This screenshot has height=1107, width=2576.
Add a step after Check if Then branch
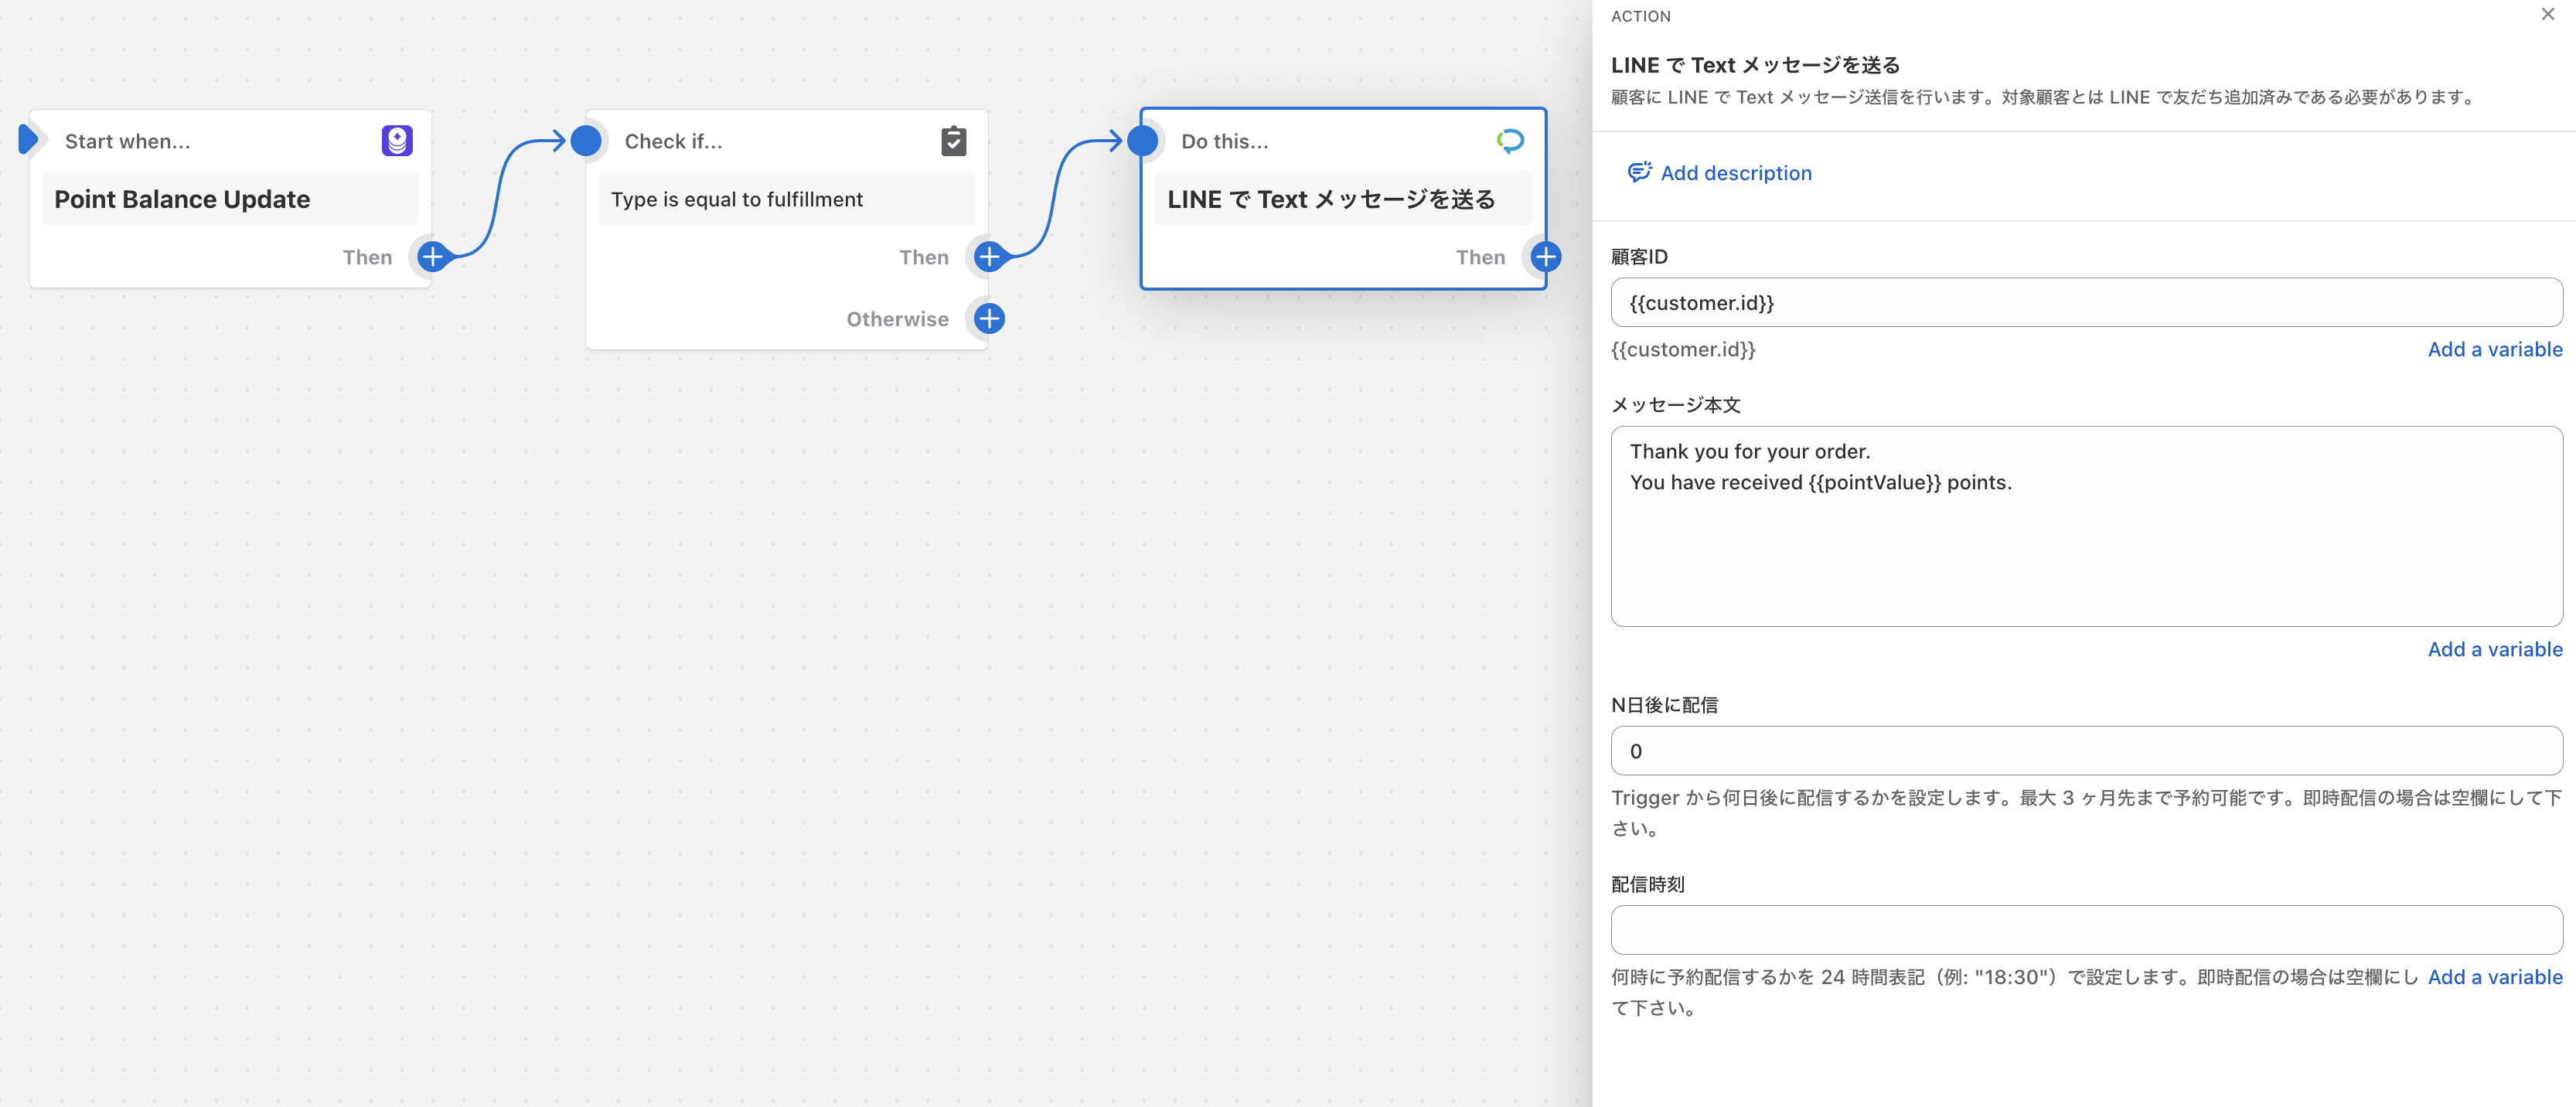click(x=988, y=257)
